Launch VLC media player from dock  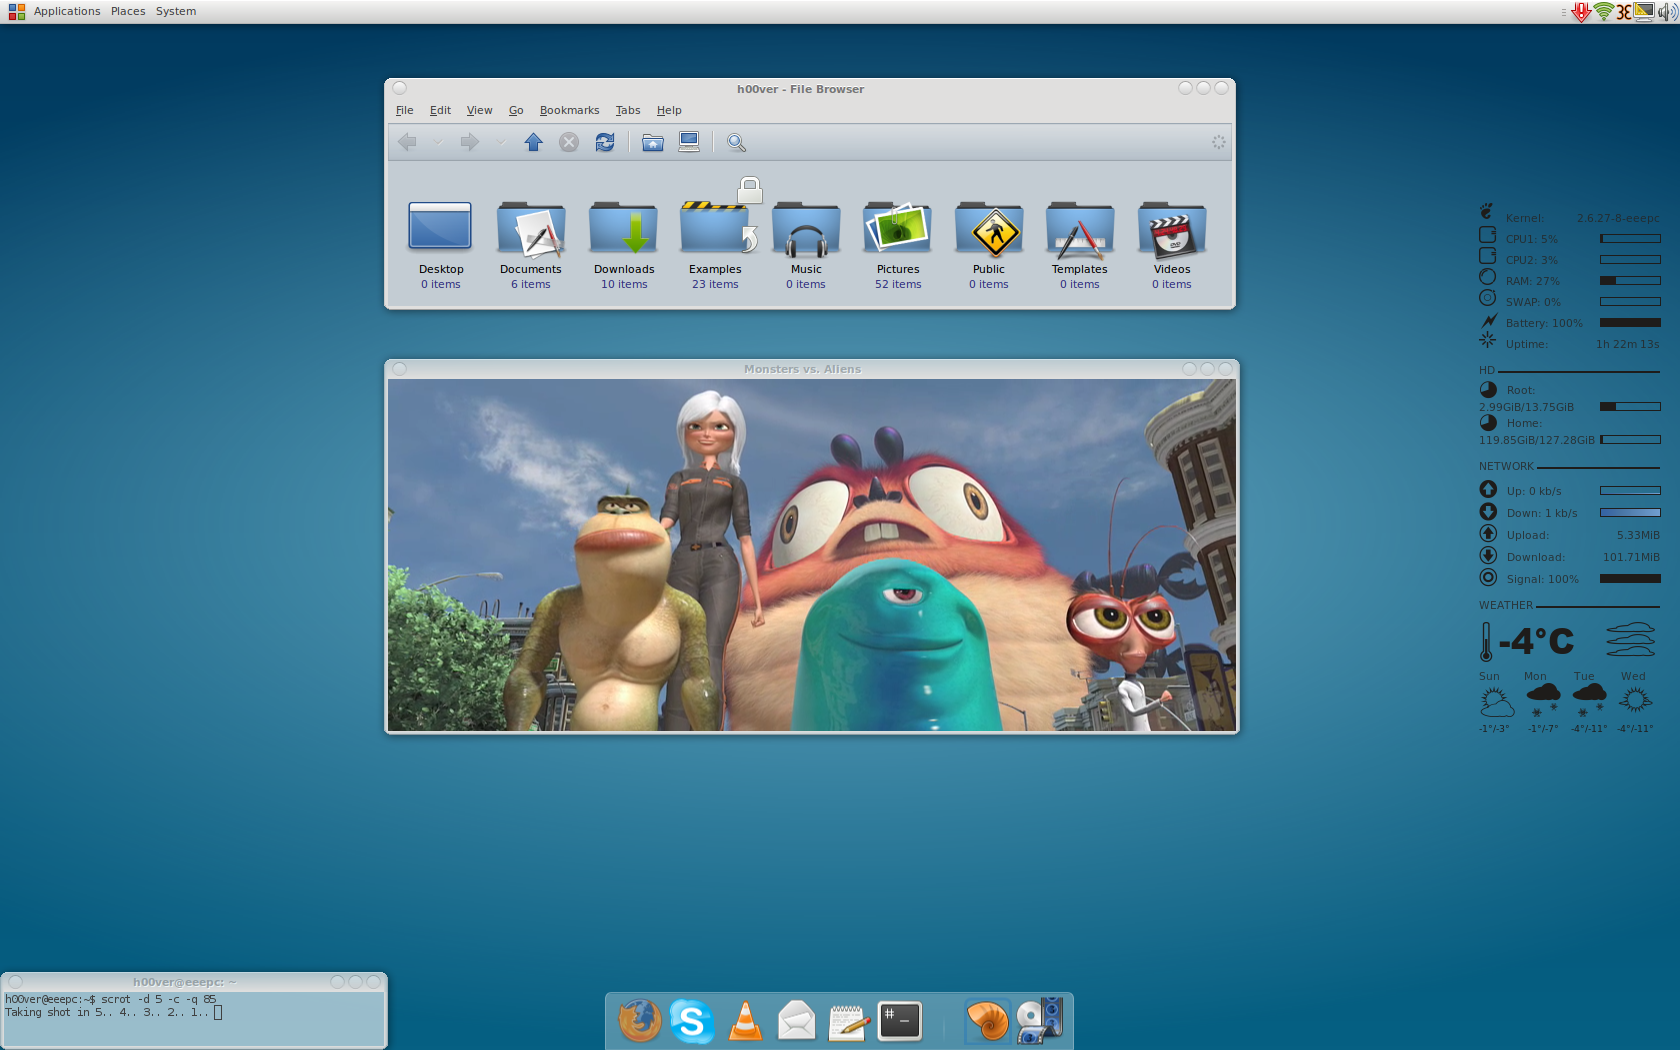(745, 1021)
